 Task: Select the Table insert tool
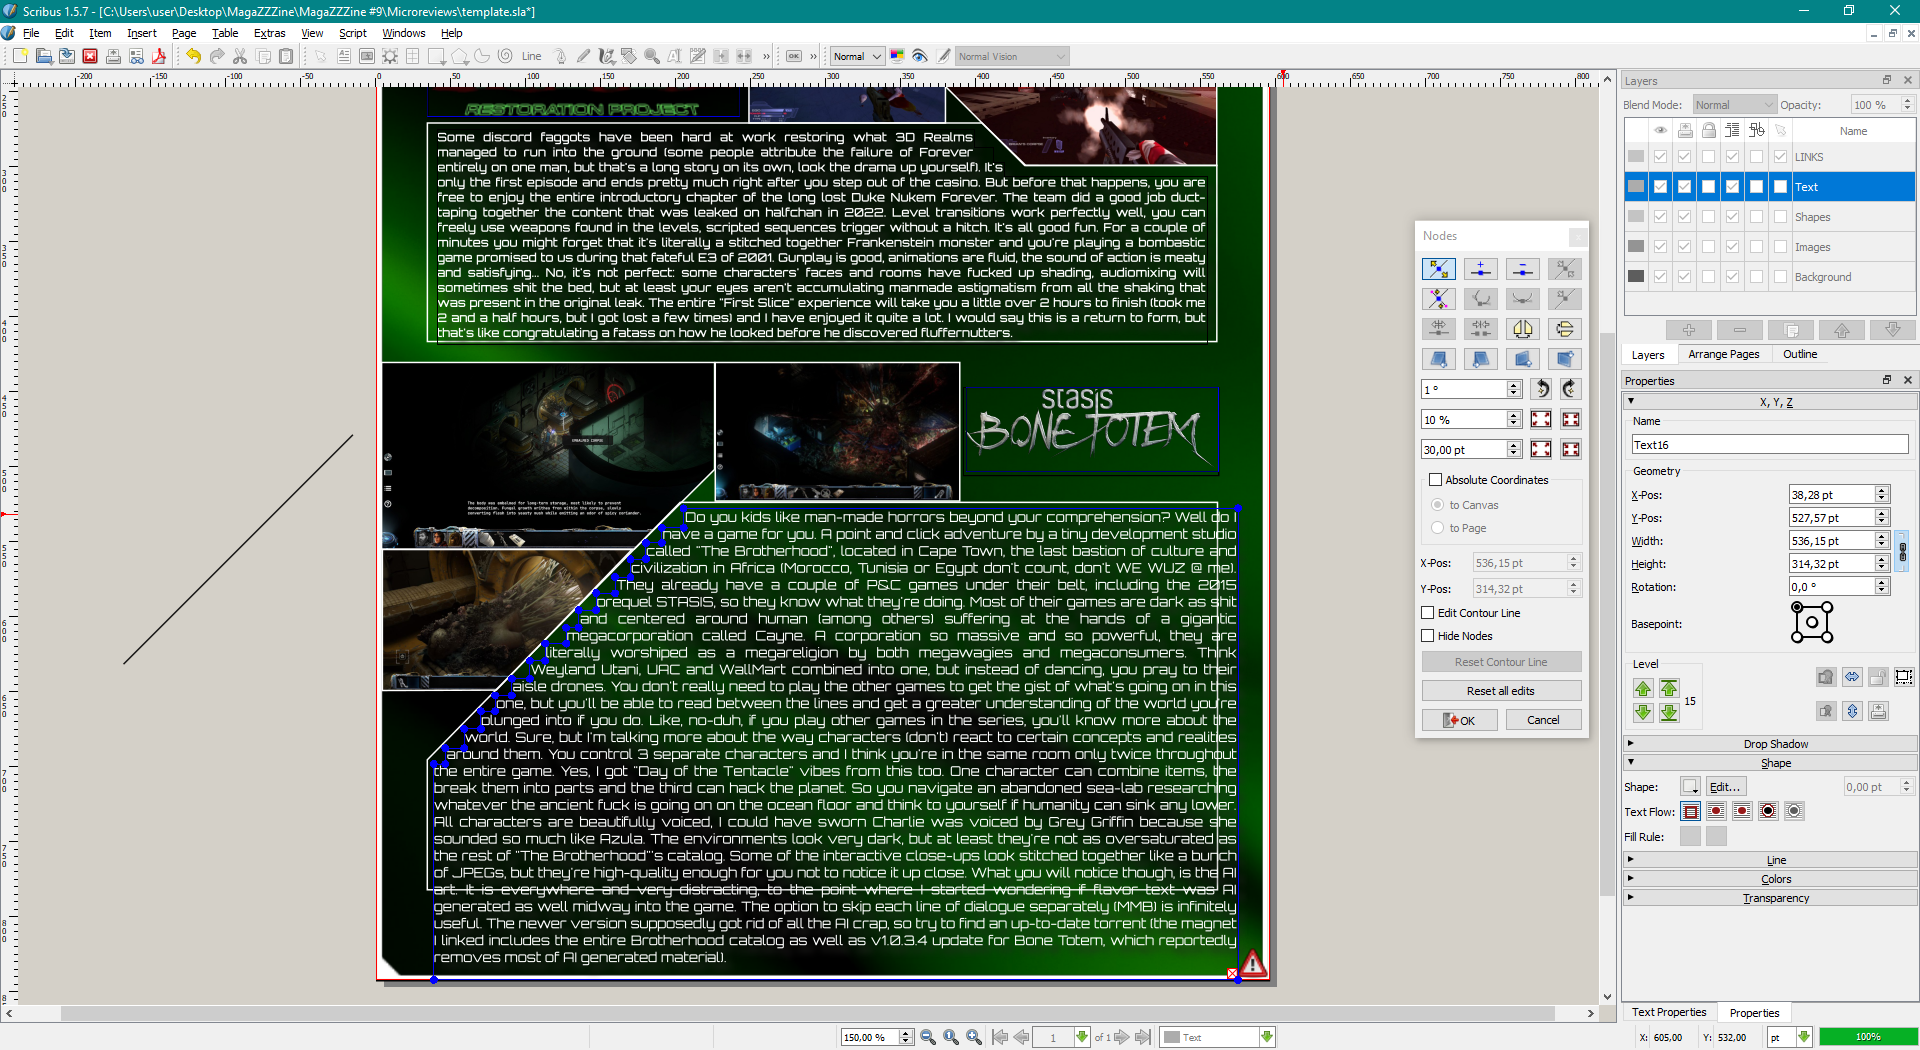413,56
